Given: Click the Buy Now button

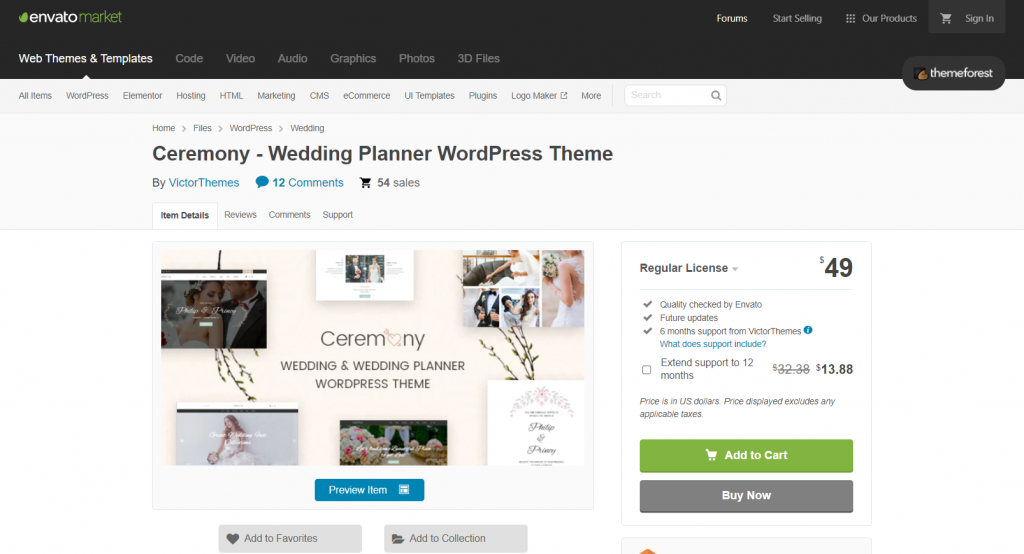Looking at the screenshot, I should [x=746, y=496].
